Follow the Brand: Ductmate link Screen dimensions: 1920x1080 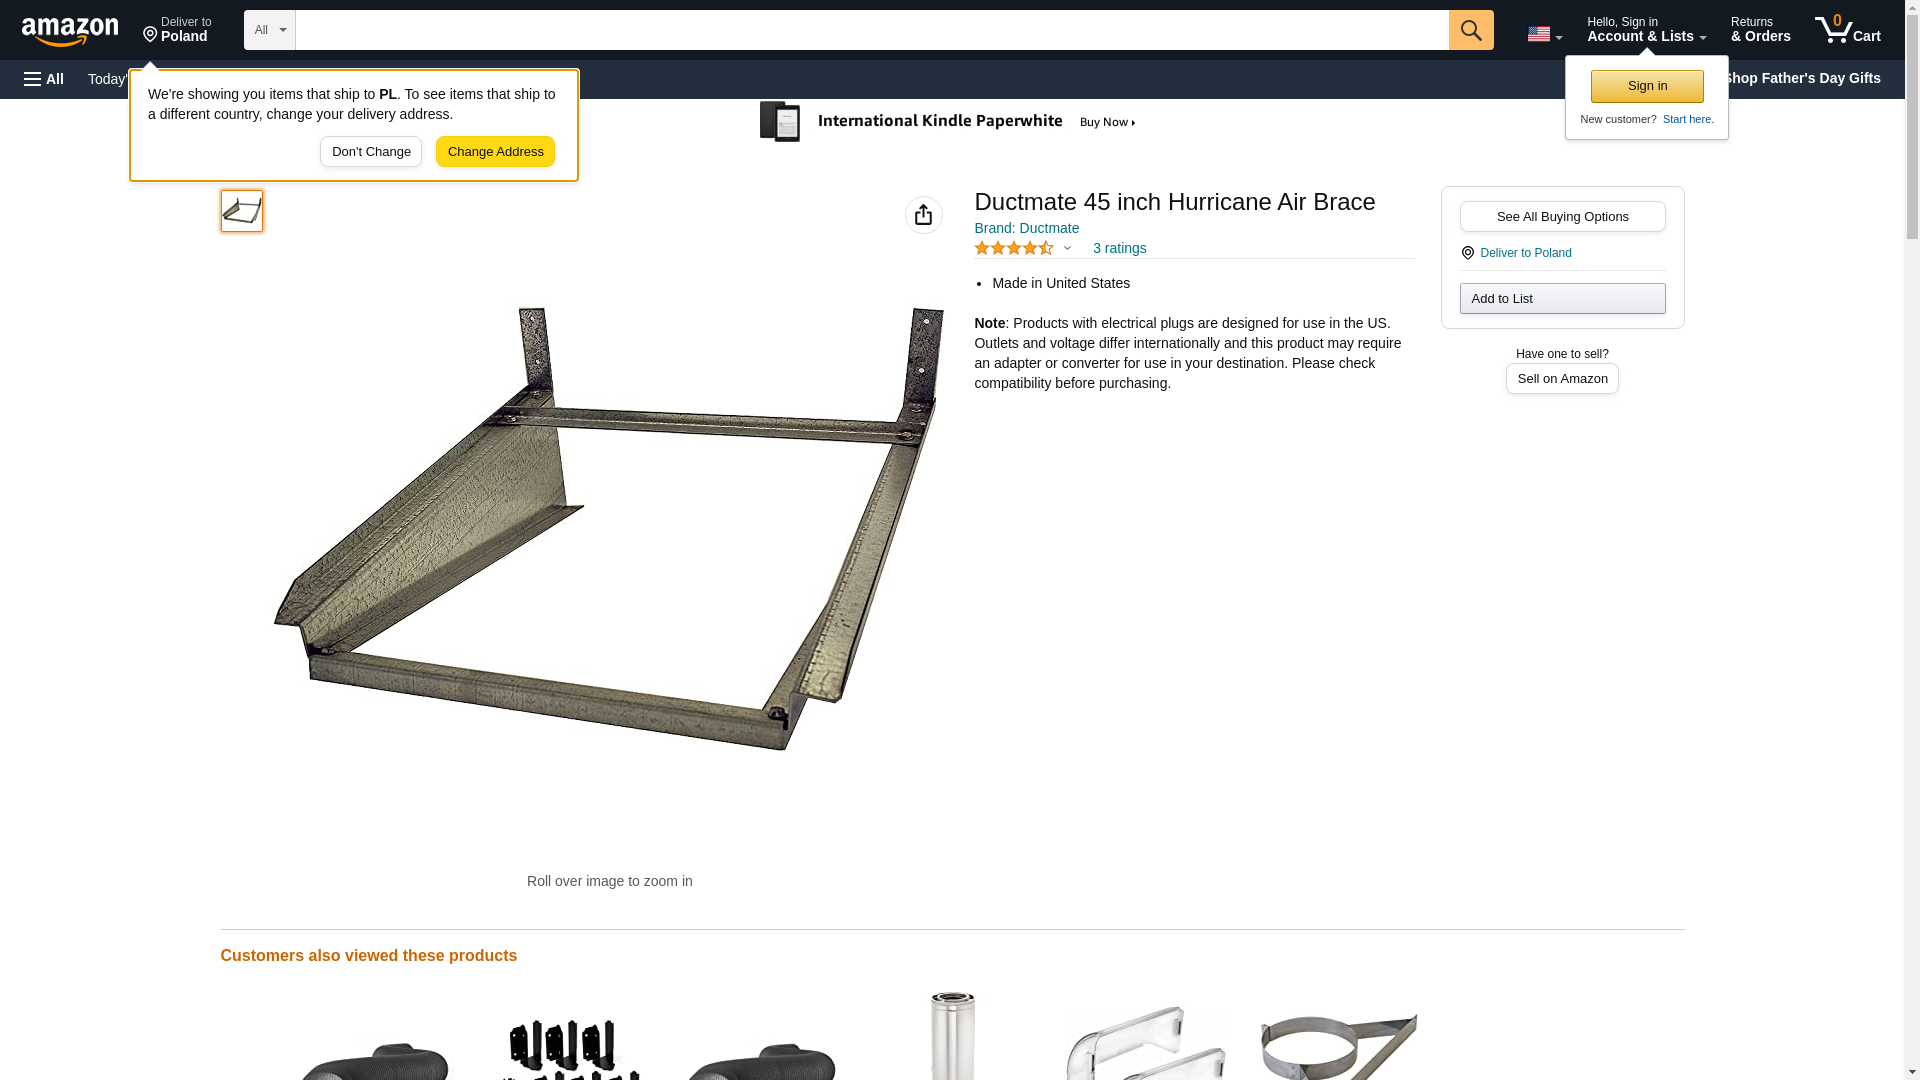1026,228
